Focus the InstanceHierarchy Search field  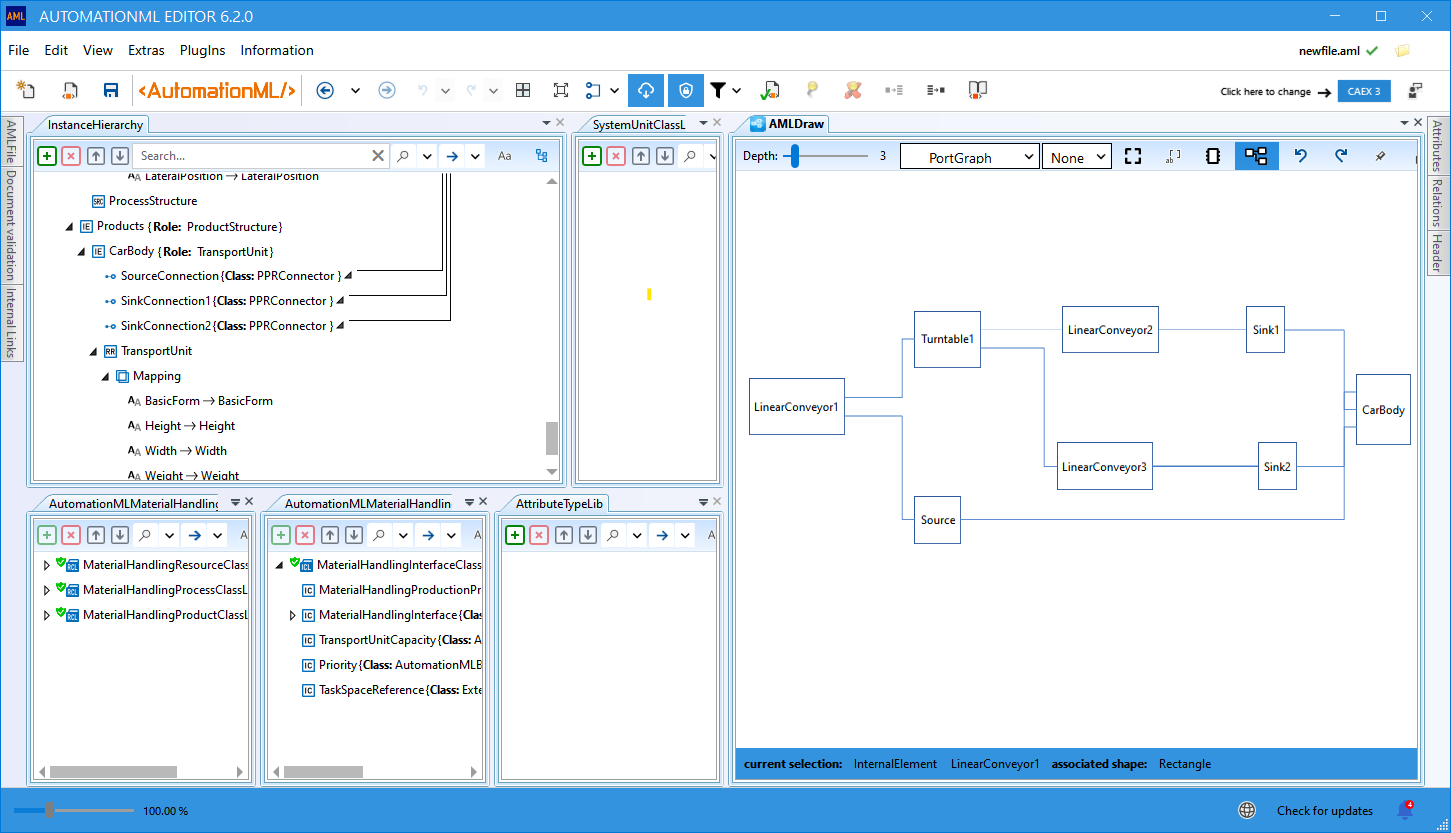point(251,156)
